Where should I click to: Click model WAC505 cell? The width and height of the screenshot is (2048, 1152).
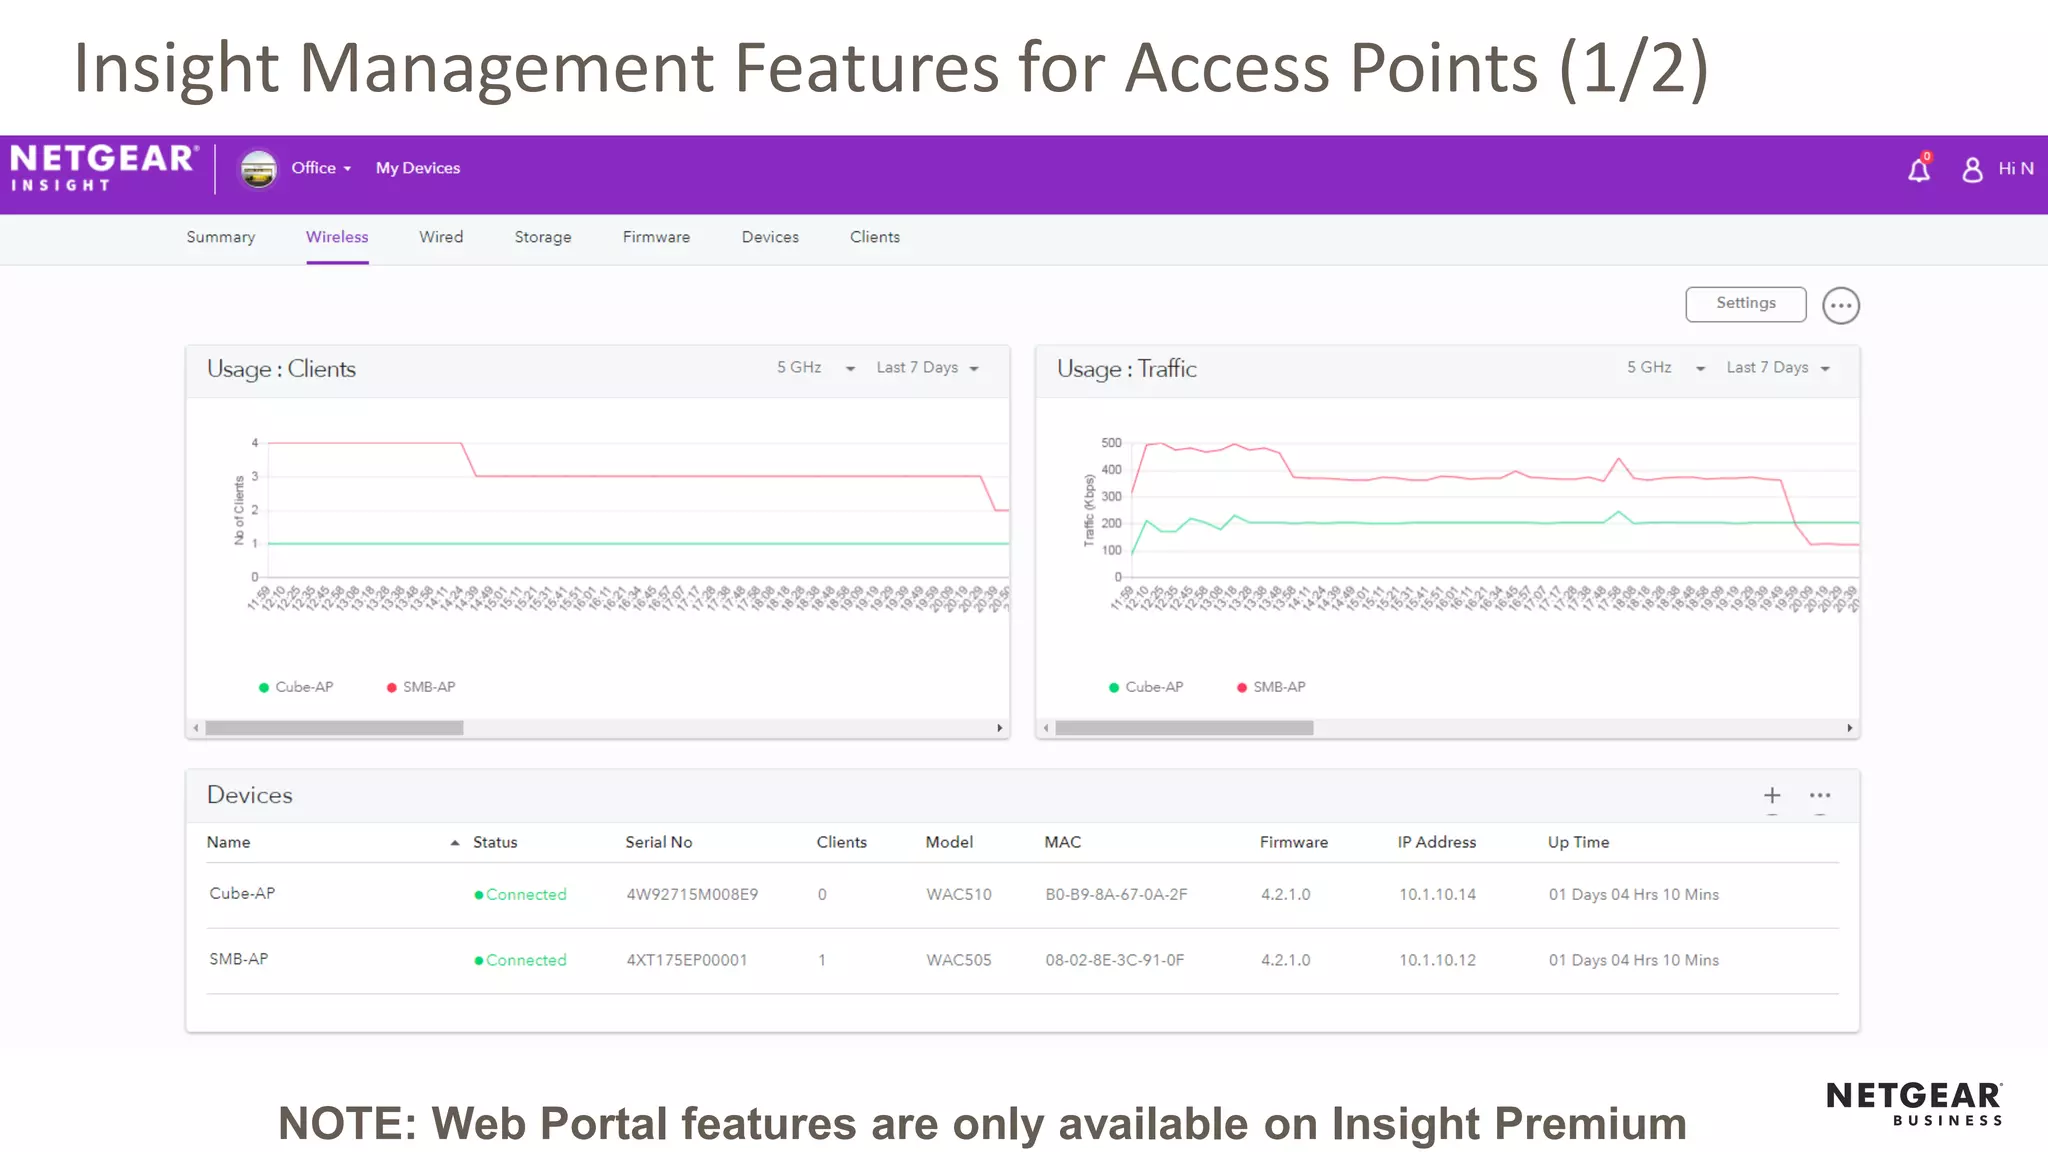tap(959, 960)
